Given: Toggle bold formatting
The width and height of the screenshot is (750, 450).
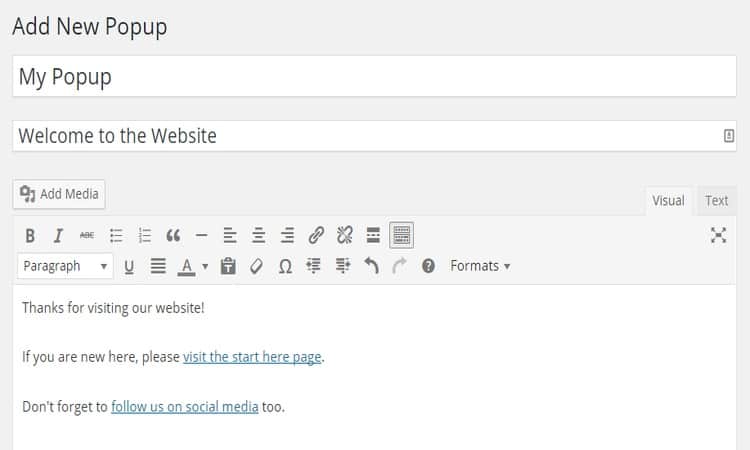Looking at the screenshot, I should [x=30, y=236].
